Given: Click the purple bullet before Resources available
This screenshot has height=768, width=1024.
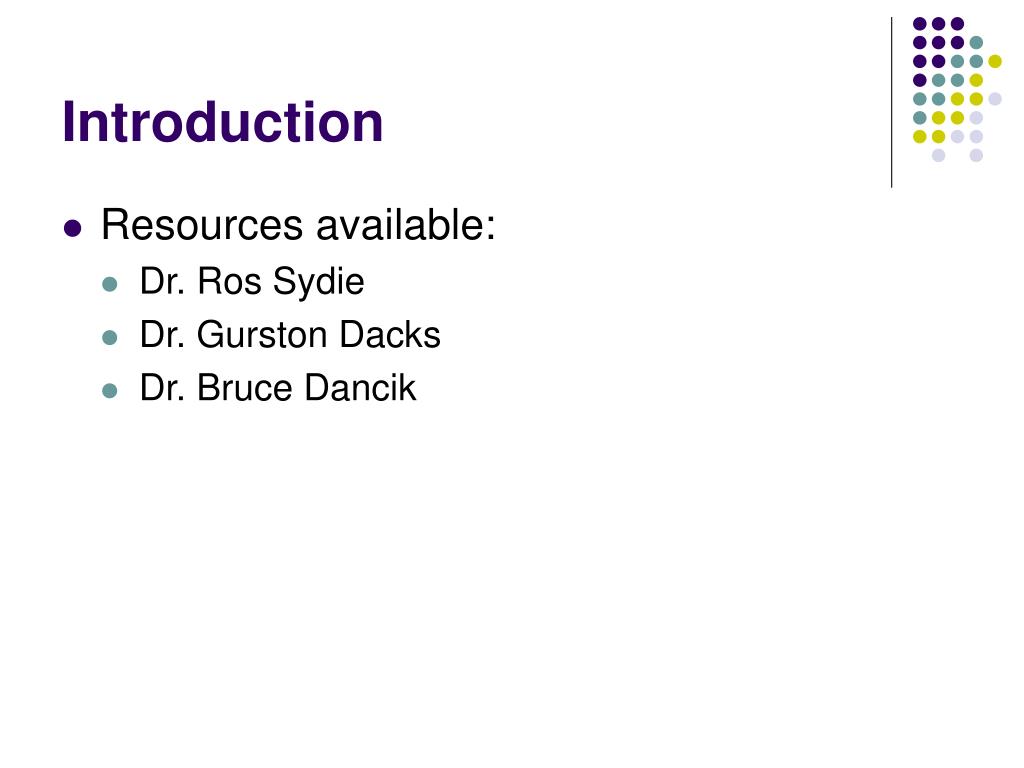Looking at the screenshot, I should 72,229.
